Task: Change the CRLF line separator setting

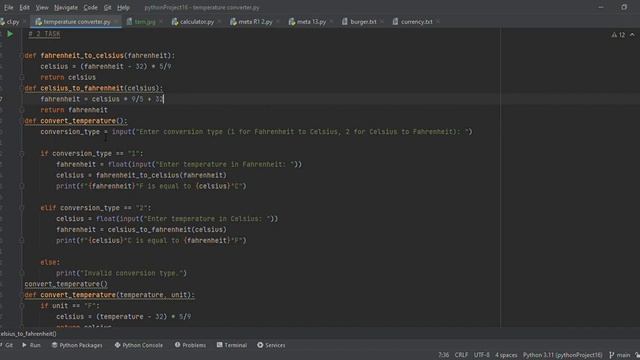Action: point(461,355)
